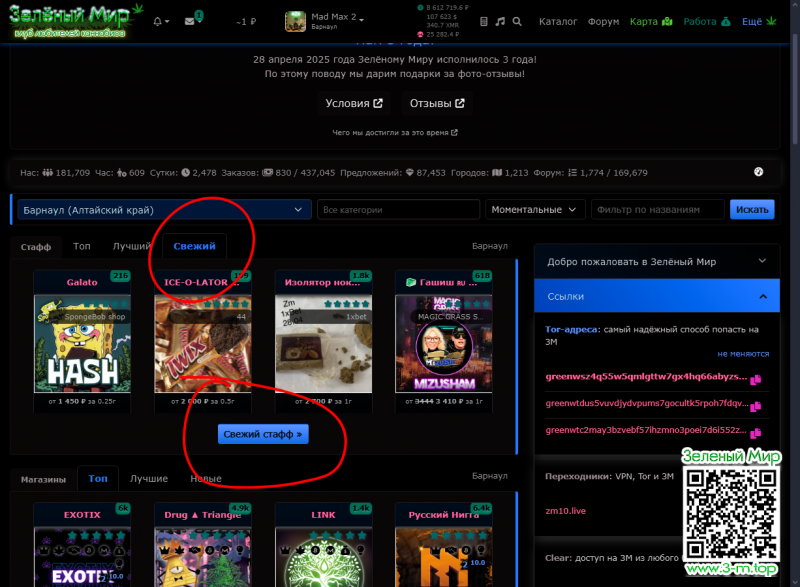This screenshot has width=800, height=587.
Task: Open the Моментальные dropdown
Action: pyautogui.click(x=535, y=210)
